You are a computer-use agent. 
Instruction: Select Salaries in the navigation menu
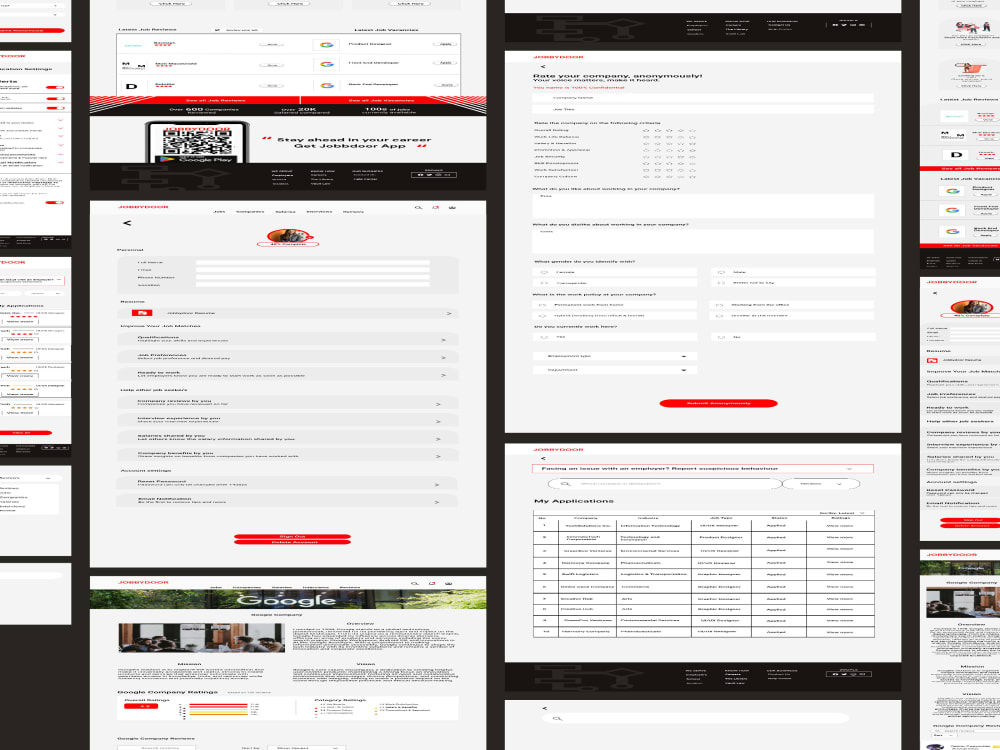pos(286,212)
